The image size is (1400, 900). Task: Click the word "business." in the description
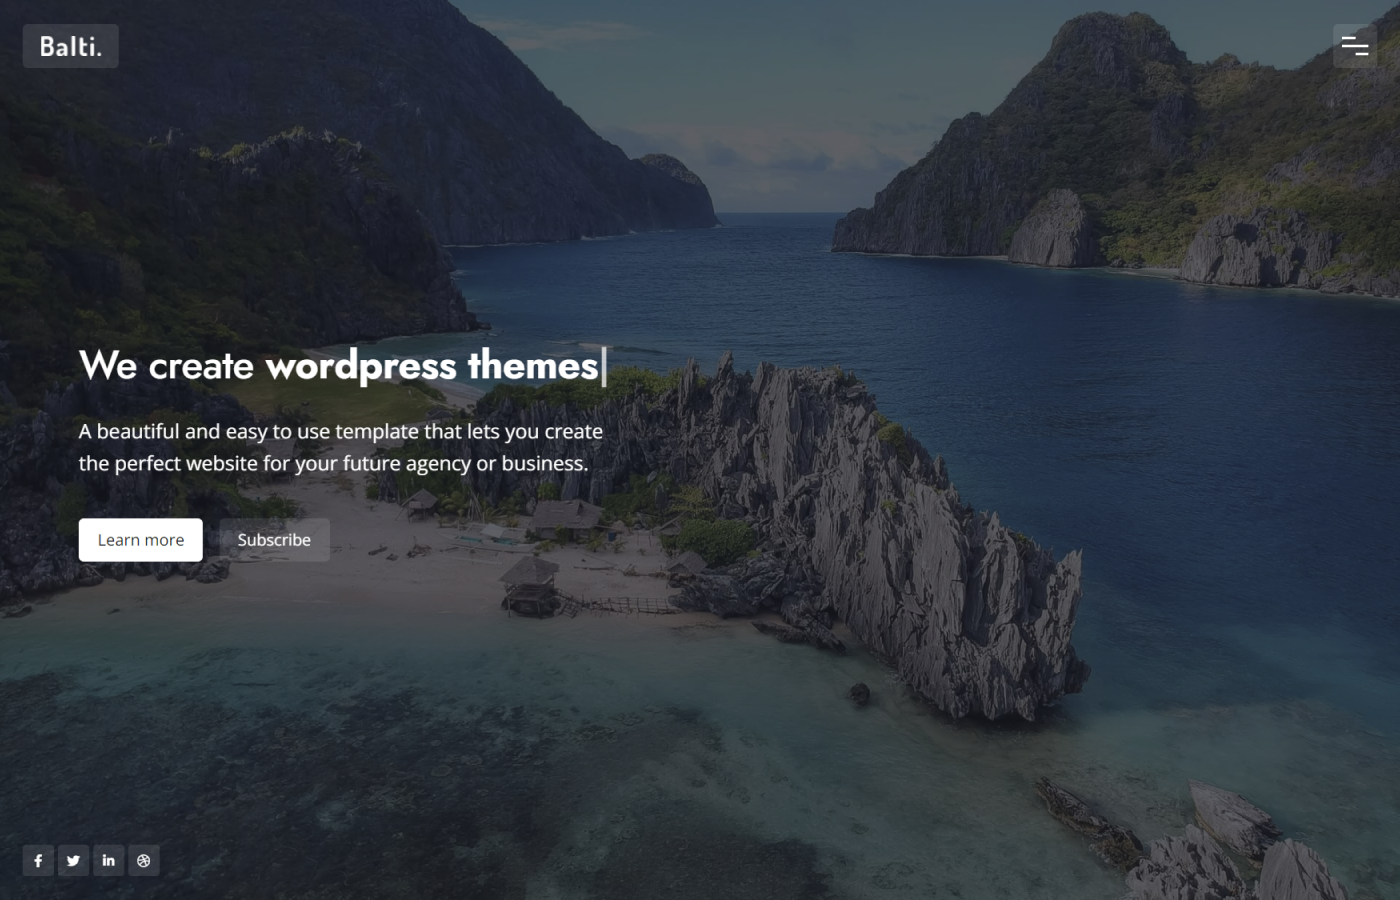(x=544, y=463)
